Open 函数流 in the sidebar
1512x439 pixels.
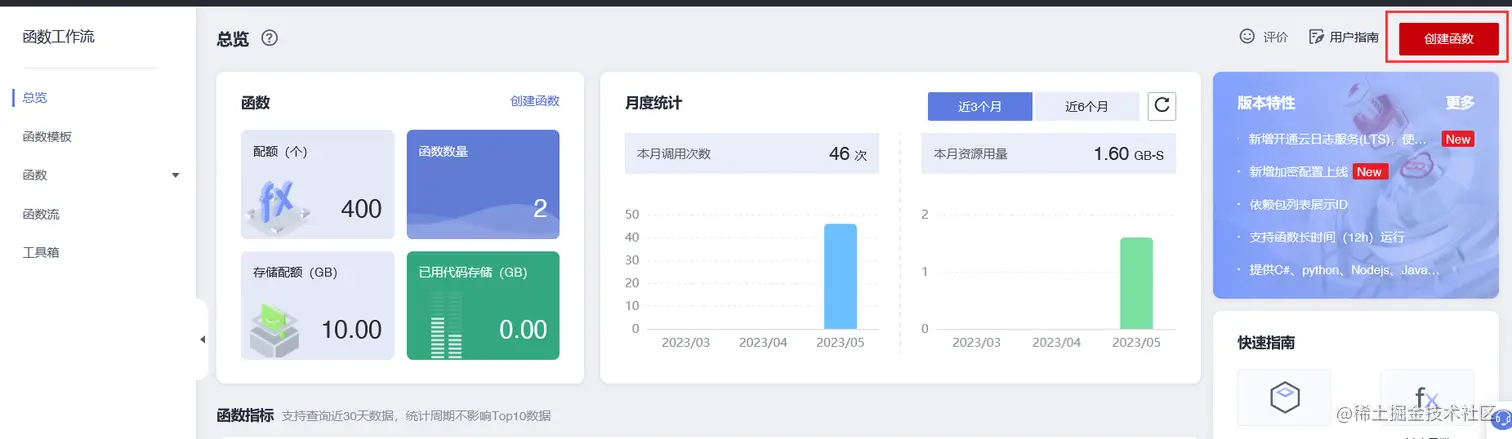click(x=41, y=214)
